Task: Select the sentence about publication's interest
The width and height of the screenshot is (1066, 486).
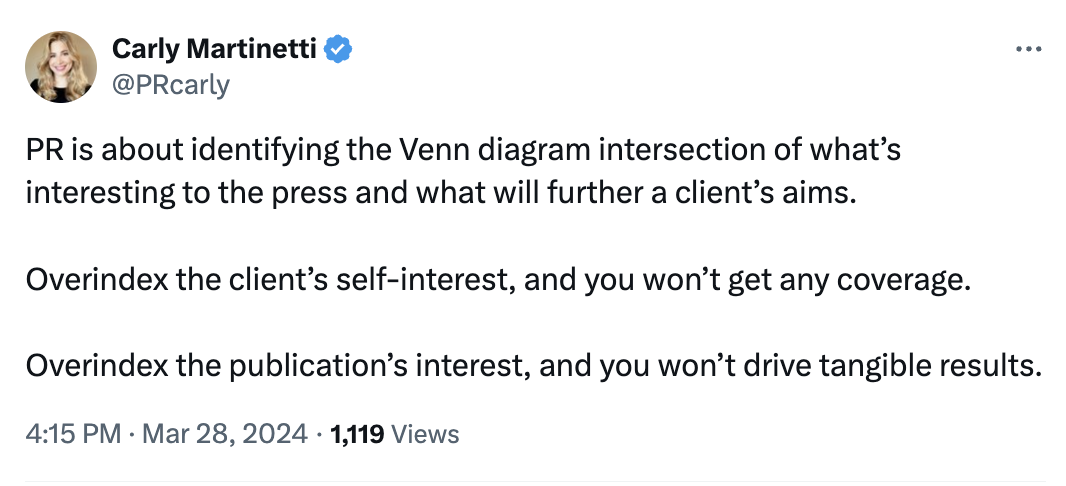Action: click(x=534, y=367)
